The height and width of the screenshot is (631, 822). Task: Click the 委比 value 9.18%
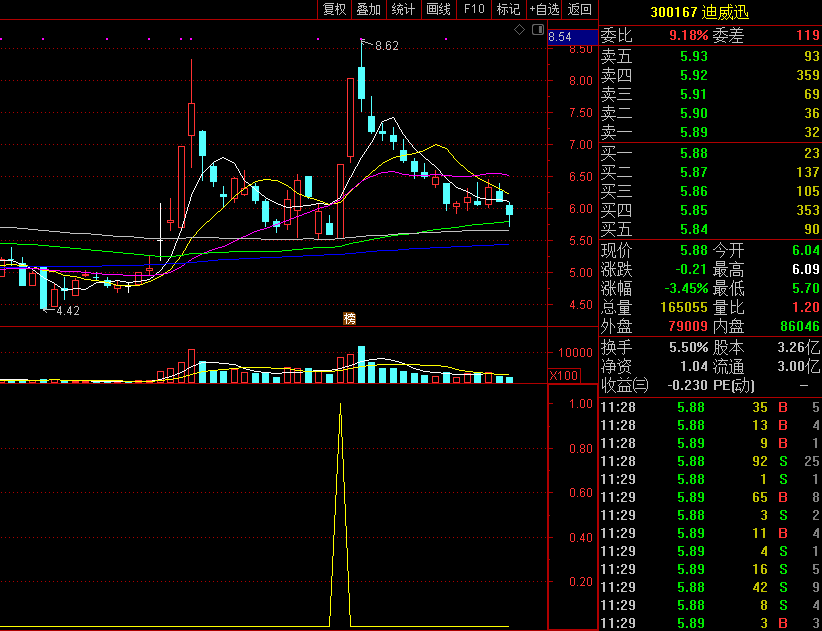[x=688, y=36]
